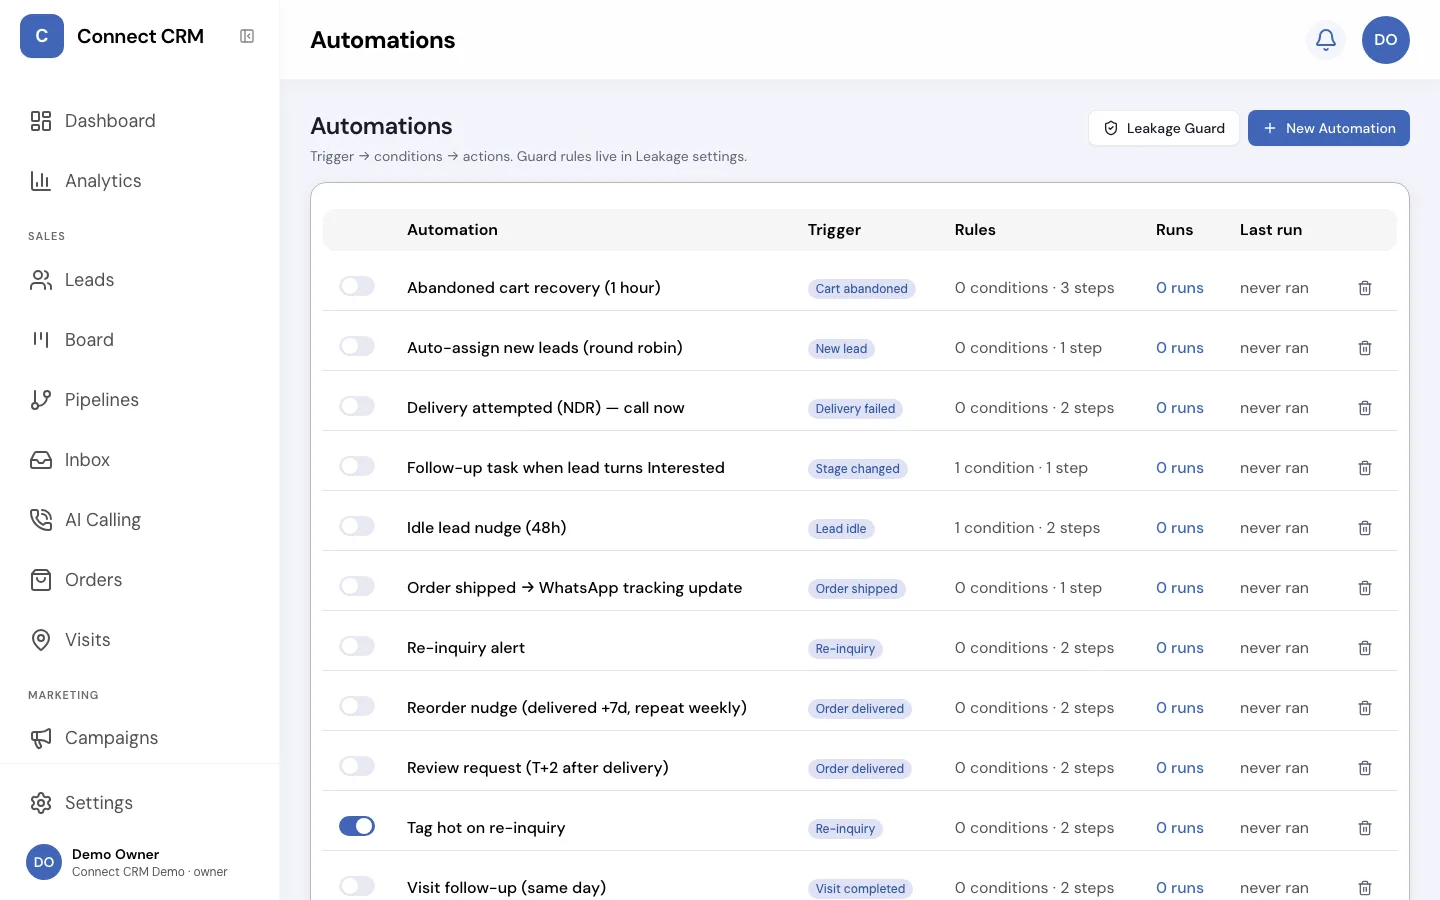View 0 runs for Tag hot on re-inquiry
The image size is (1440, 900).
tap(1180, 828)
